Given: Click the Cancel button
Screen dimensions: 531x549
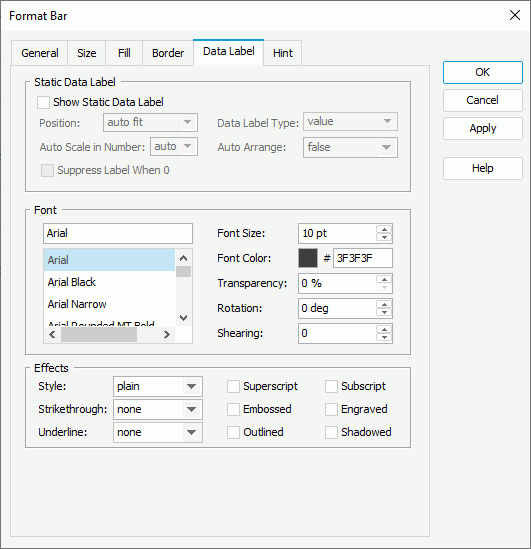Looking at the screenshot, I should (x=483, y=100).
